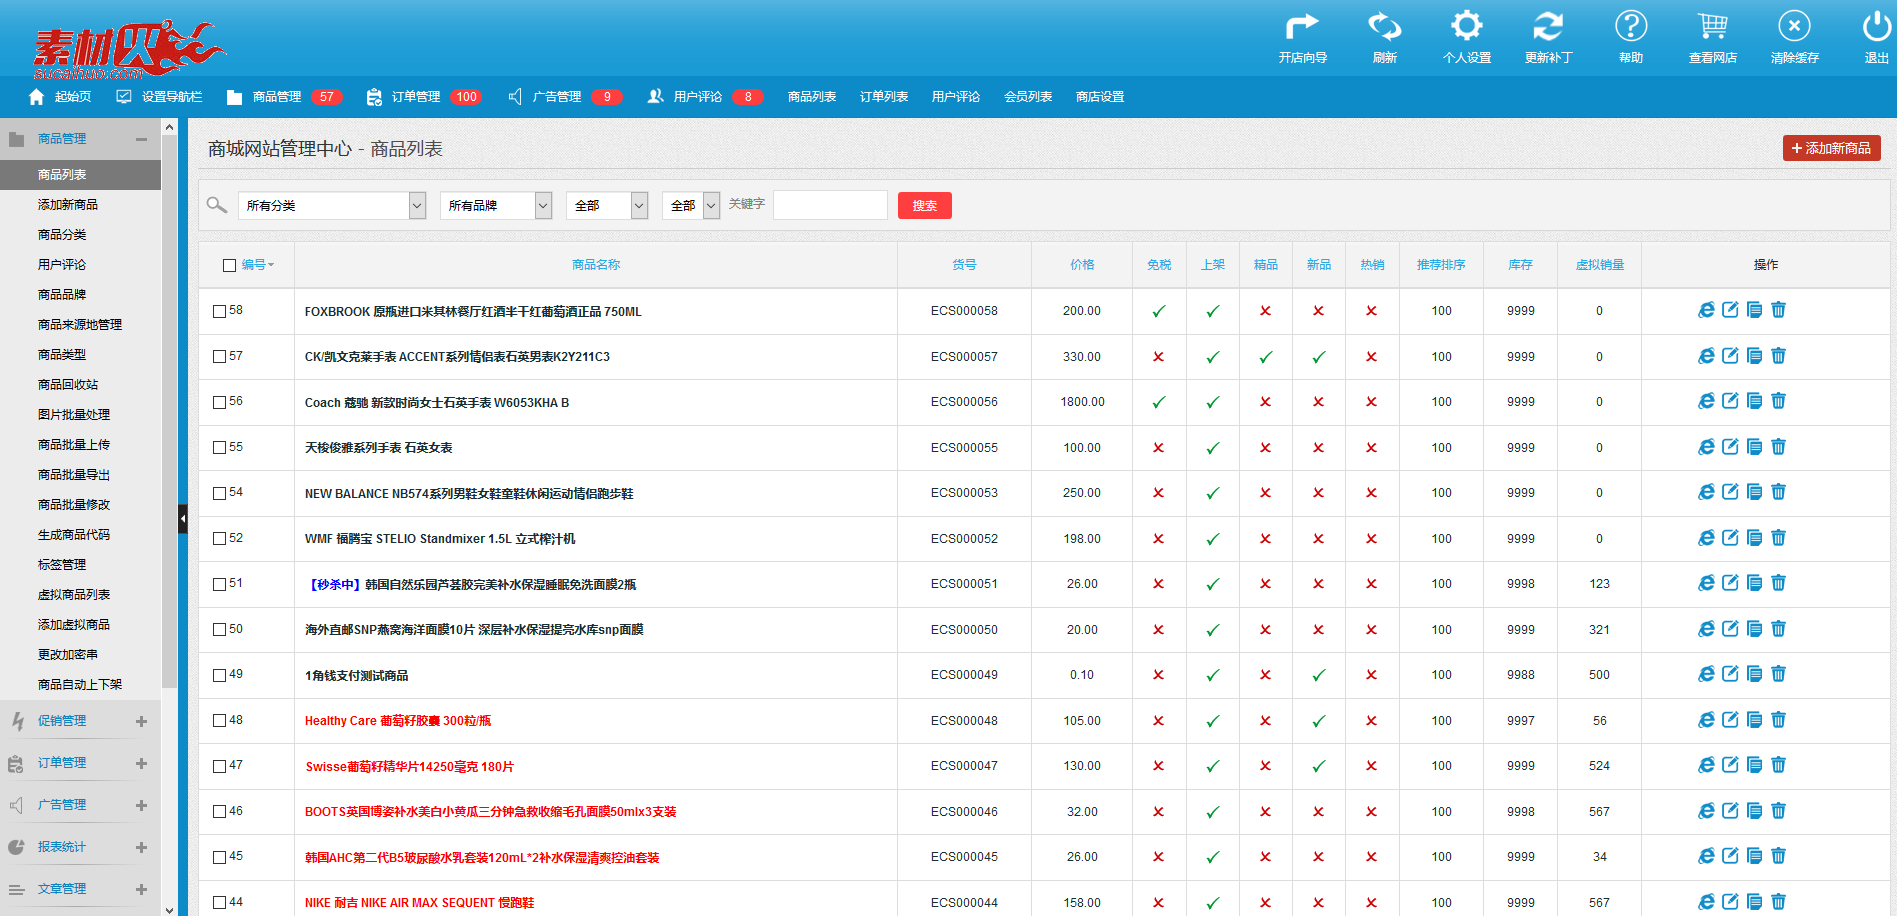This screenshot has height=916, width=1897.
Task: Copy product 46 icon
Action: pos(1754,811)
